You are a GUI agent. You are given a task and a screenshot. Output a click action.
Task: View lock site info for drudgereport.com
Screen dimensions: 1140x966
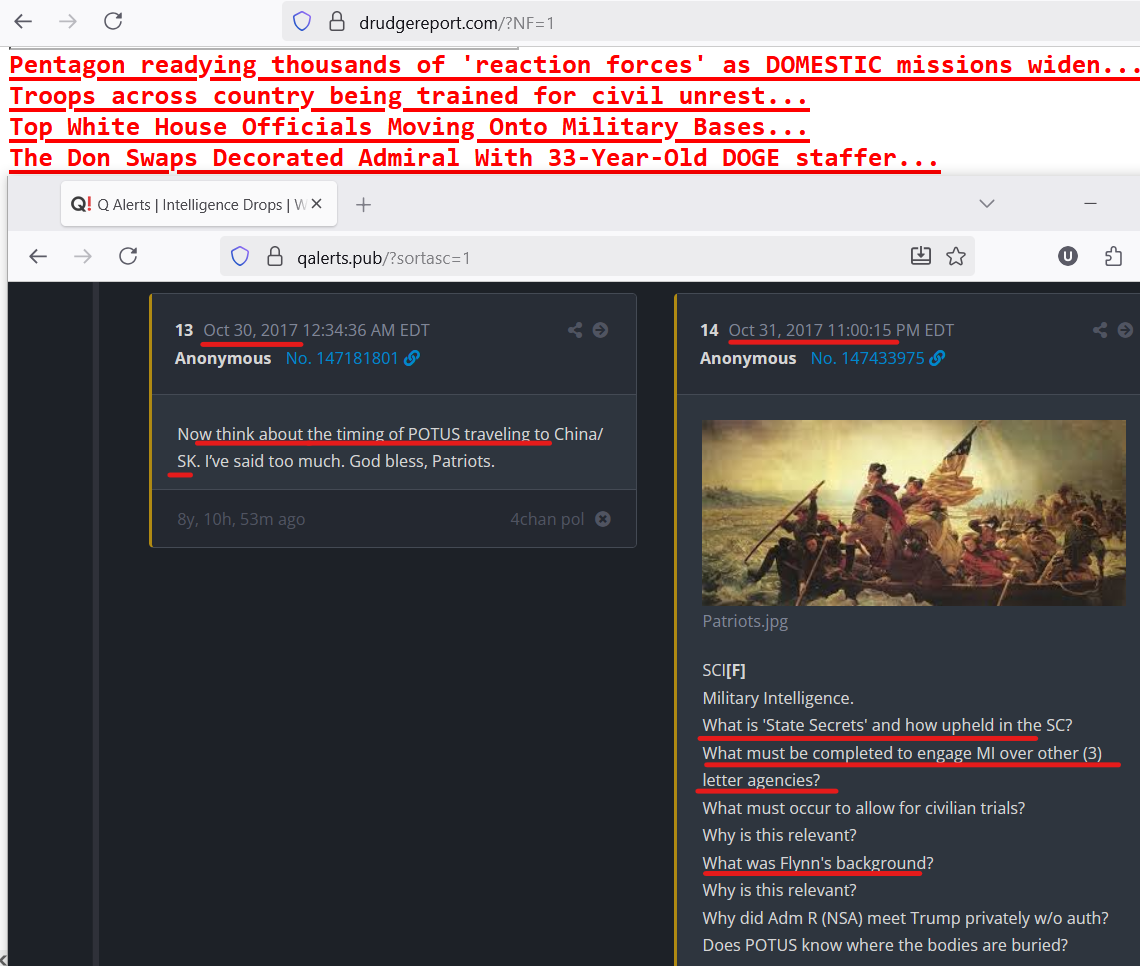[x=337, y=22]
